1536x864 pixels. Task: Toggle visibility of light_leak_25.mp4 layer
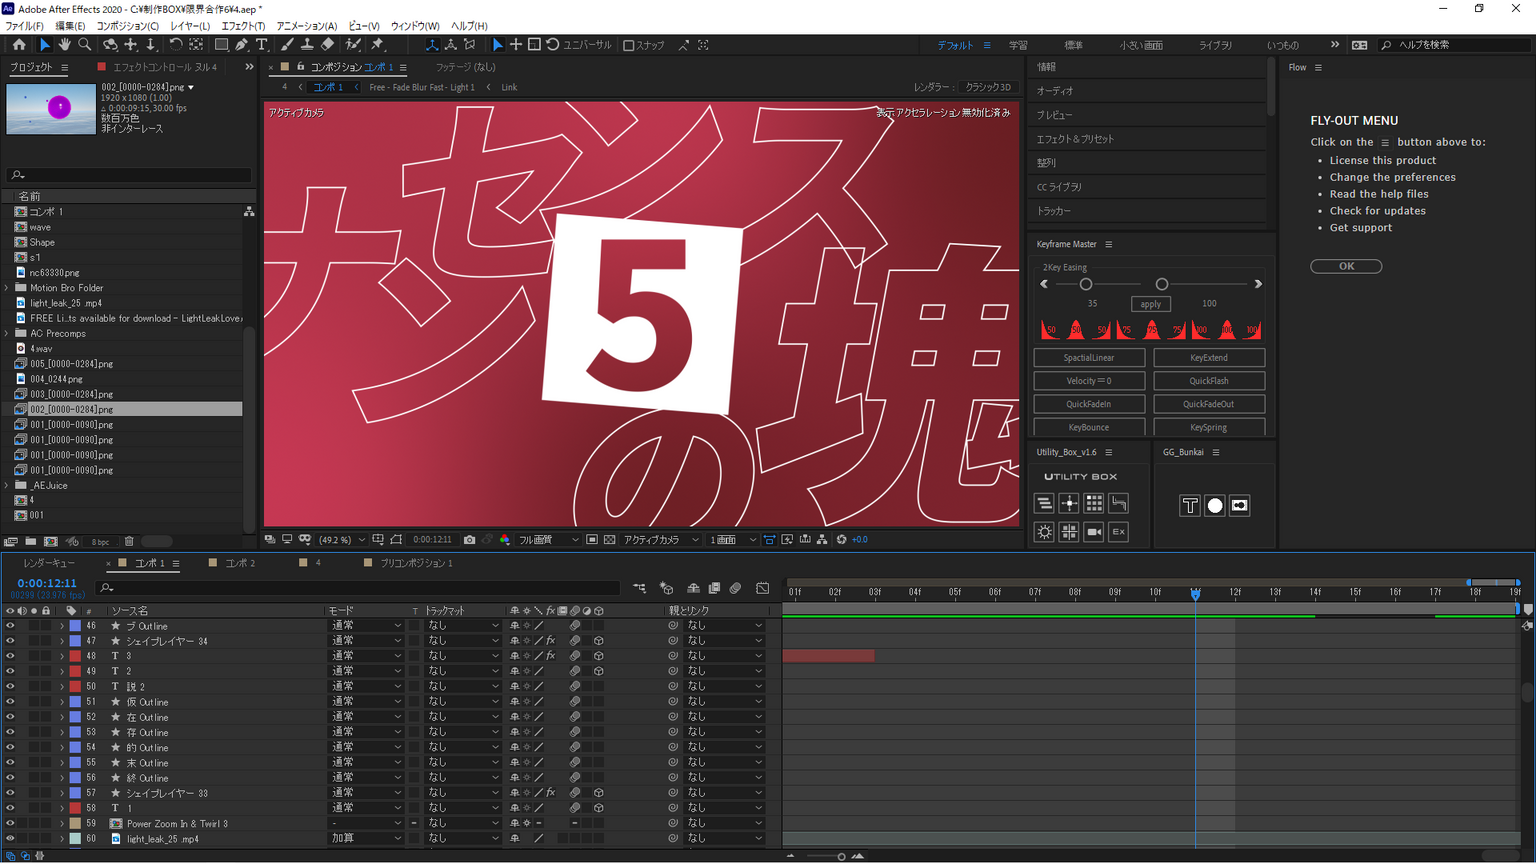click(10, 839)
